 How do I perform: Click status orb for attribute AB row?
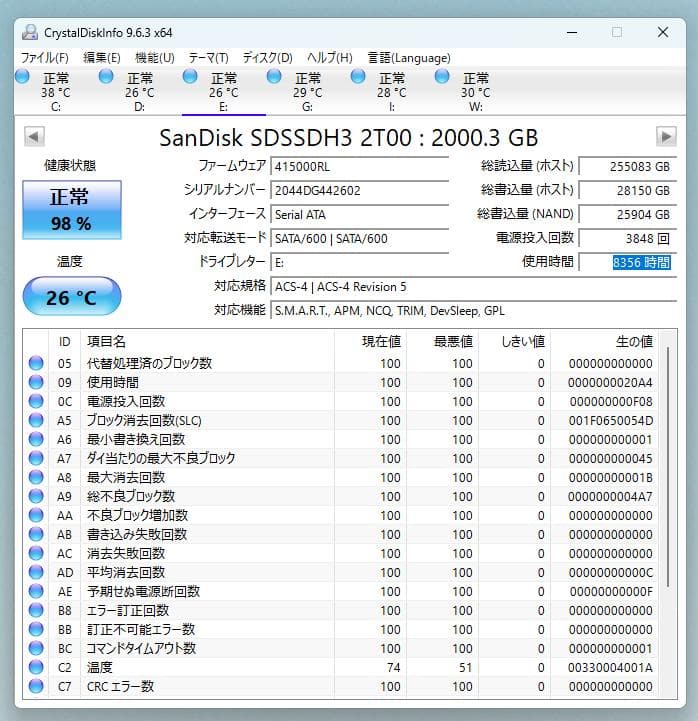(x=36, y=534)
